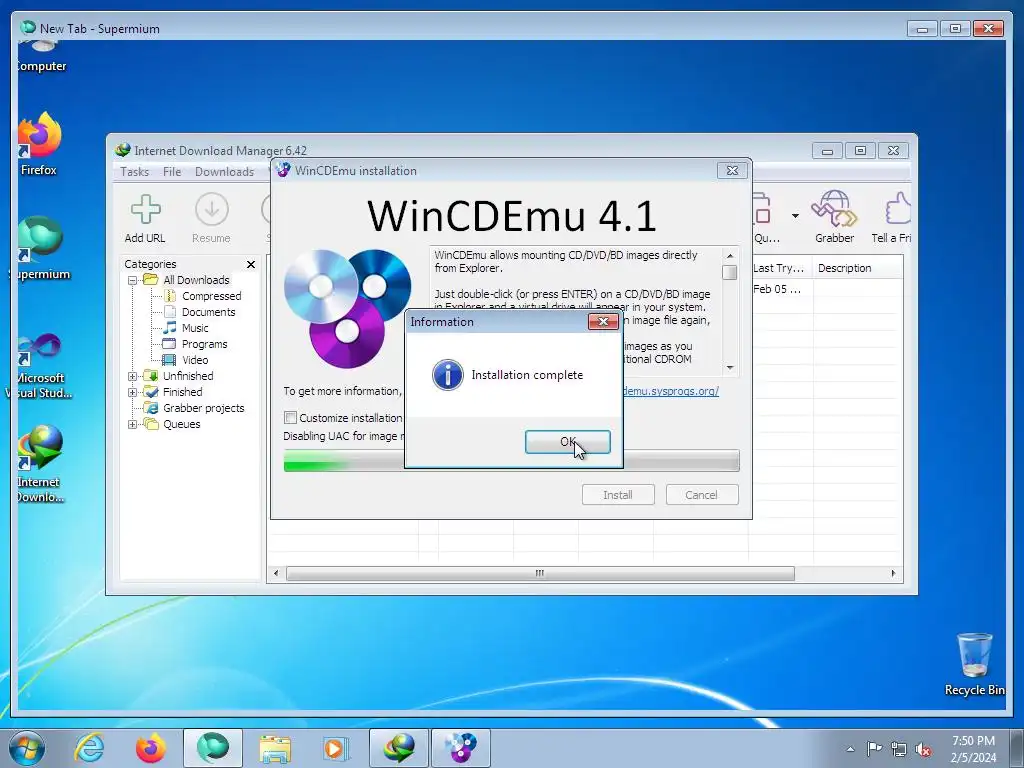Screen dimensions: 1024x768
Task: Select All Downloads category
Action: 196,280
